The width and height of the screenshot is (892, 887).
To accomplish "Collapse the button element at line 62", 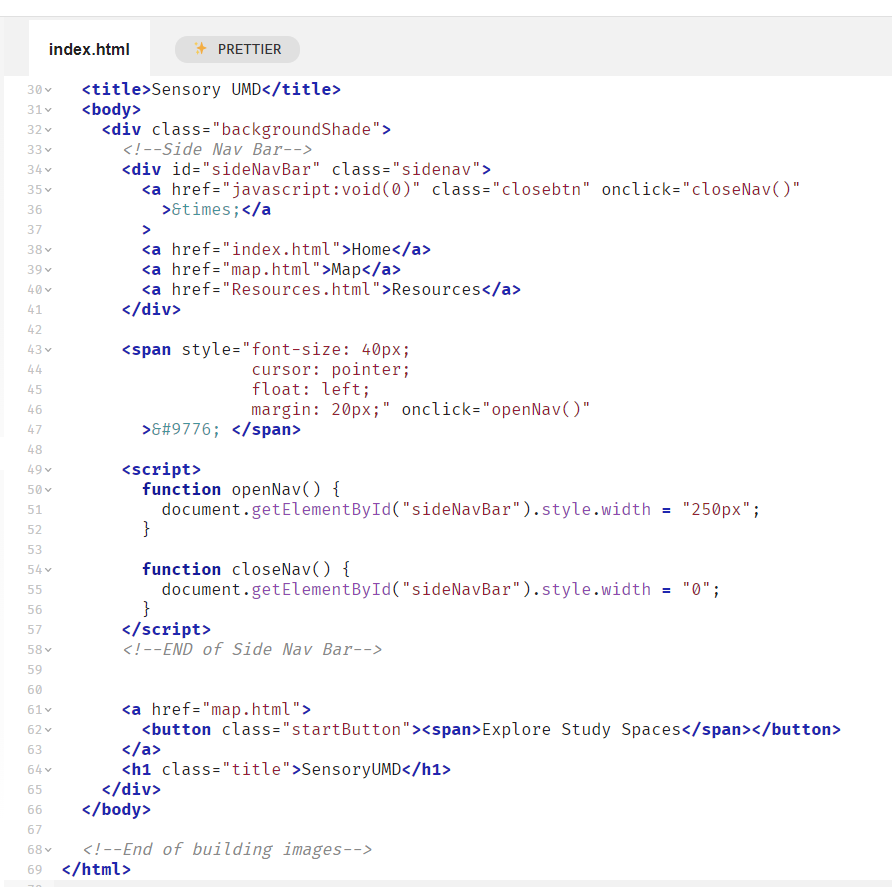I will [48, 729].
